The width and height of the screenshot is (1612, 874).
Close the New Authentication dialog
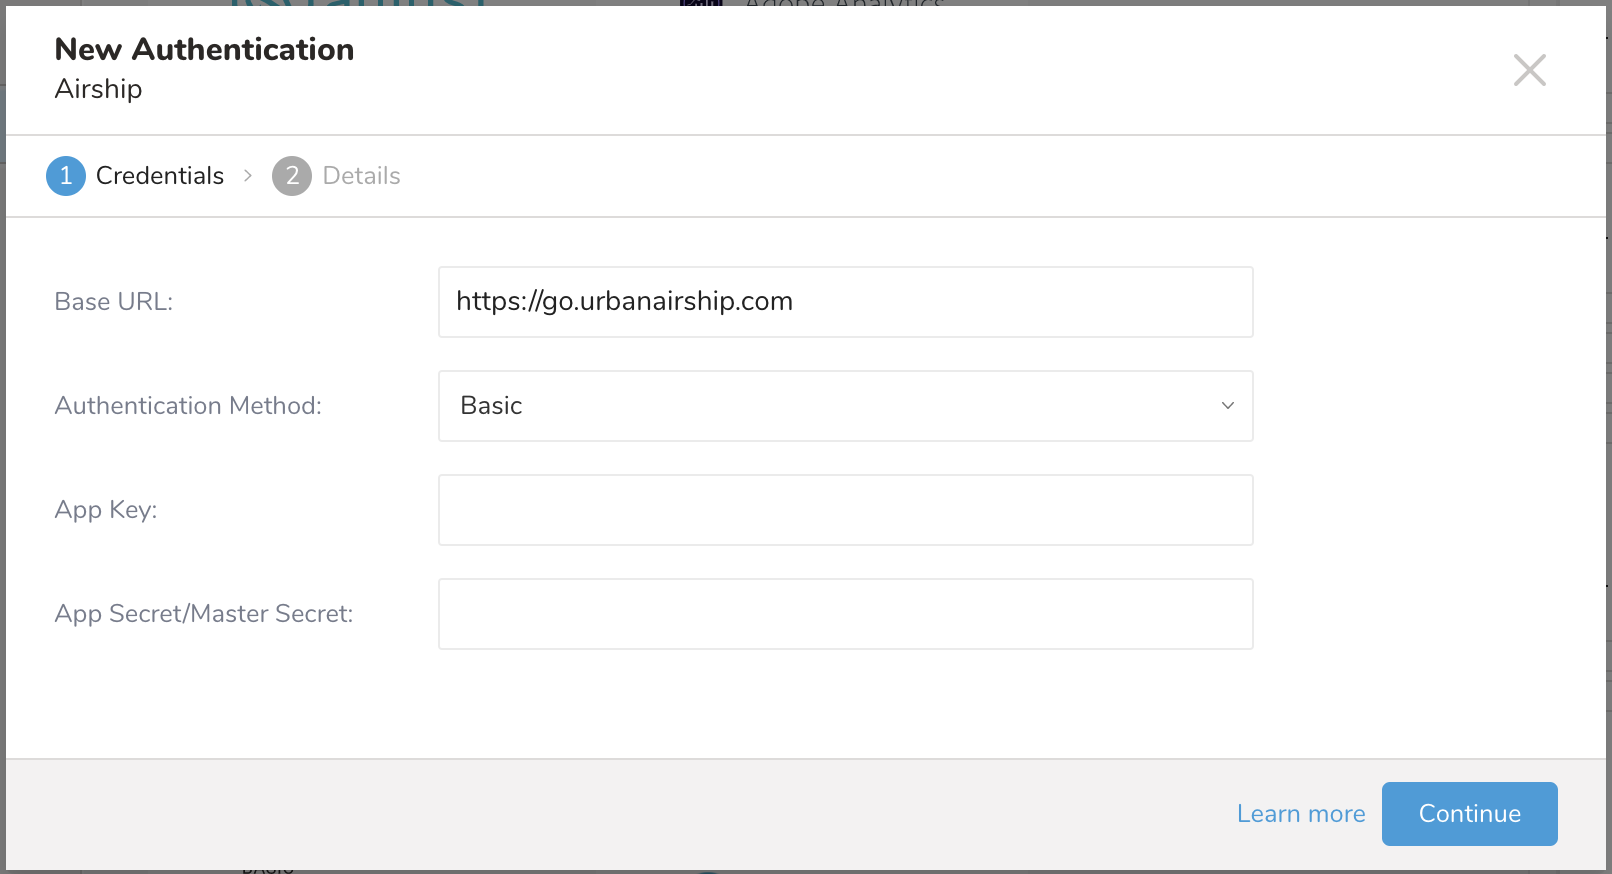pyautogui.click(x=1529, y=70)
